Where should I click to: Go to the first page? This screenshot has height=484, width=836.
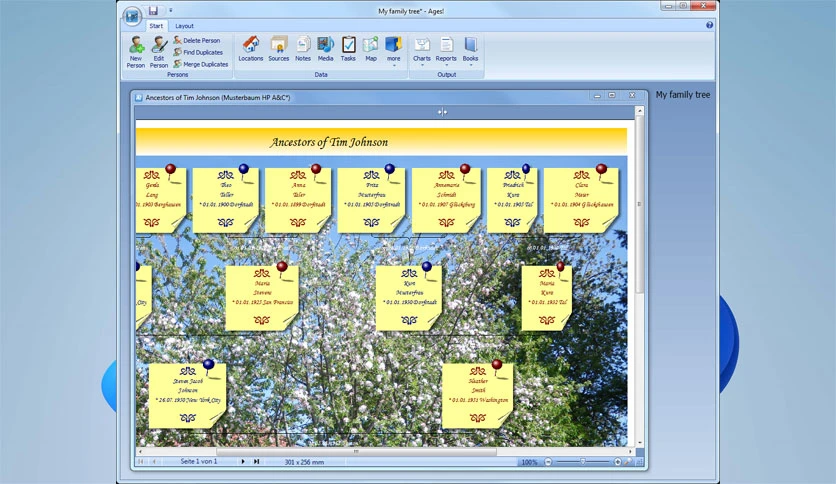141,462
